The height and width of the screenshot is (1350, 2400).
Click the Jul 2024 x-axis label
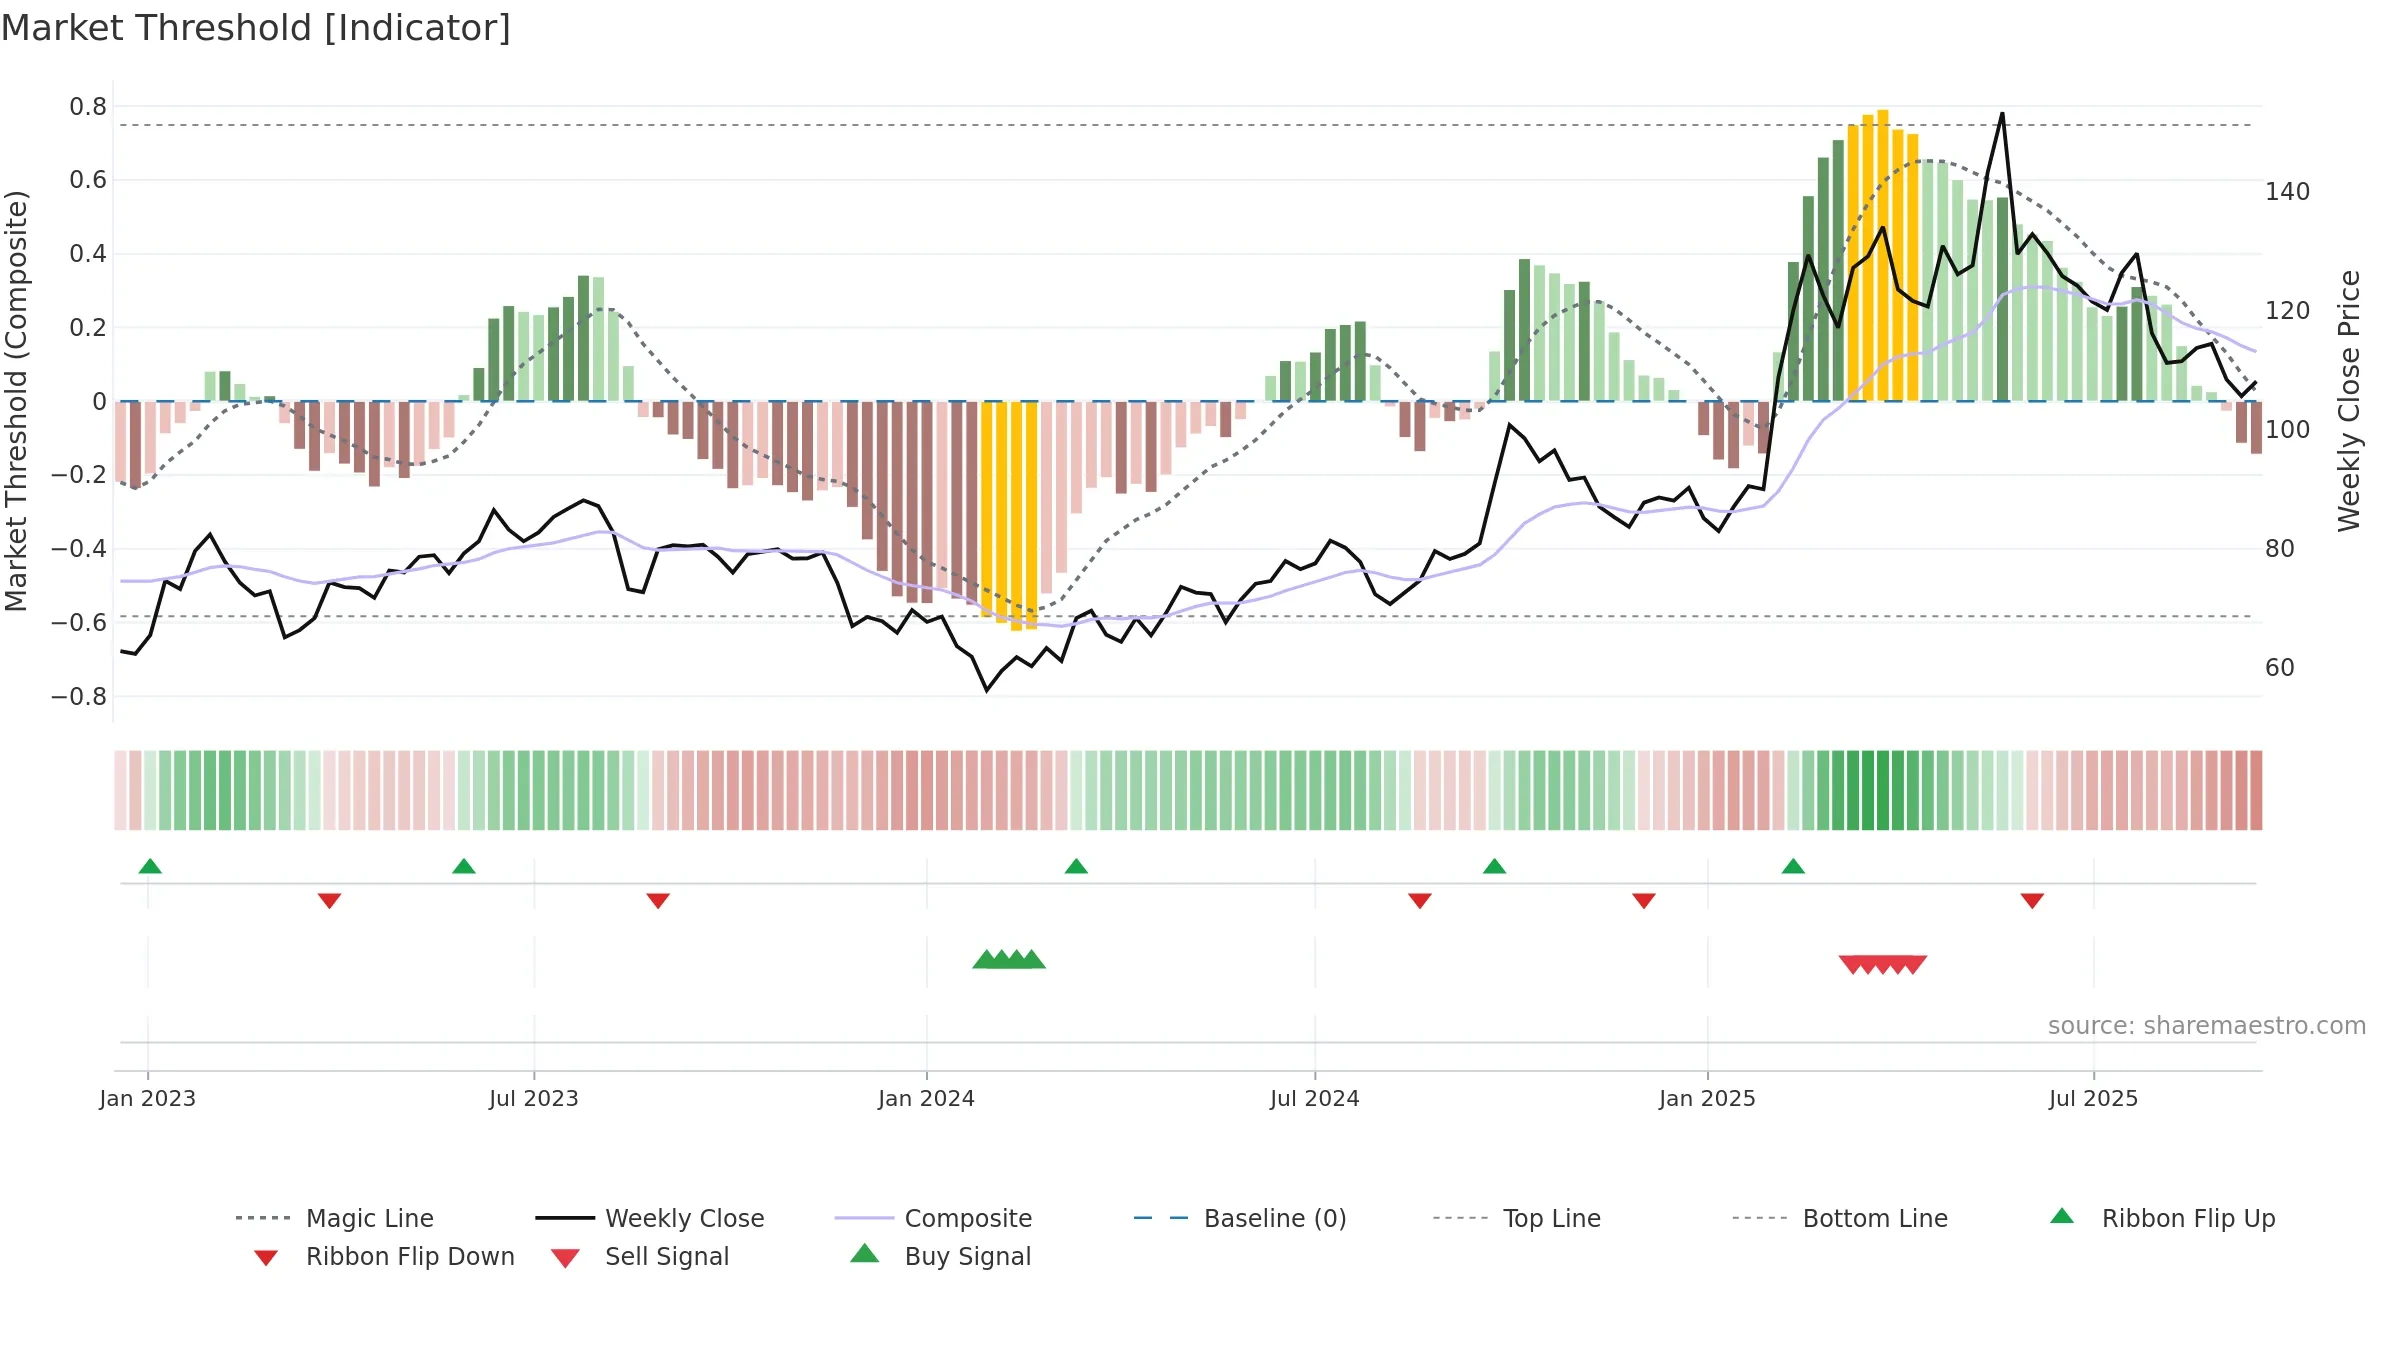1315,1098
